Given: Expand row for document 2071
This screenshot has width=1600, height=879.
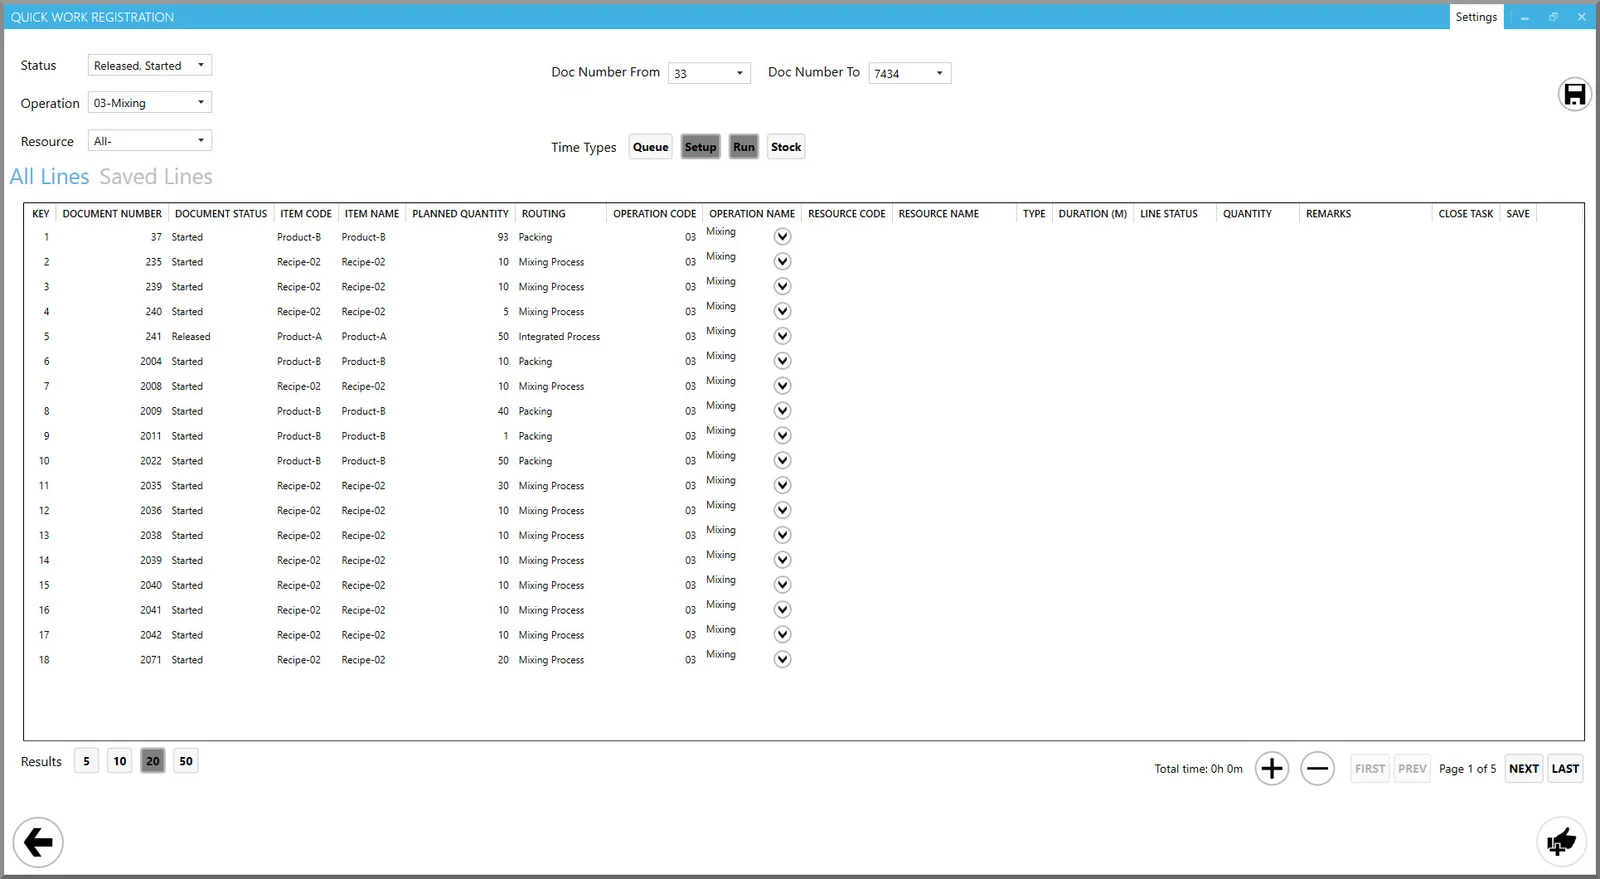Looking at the screenshot, I should [x=783, y=659].
